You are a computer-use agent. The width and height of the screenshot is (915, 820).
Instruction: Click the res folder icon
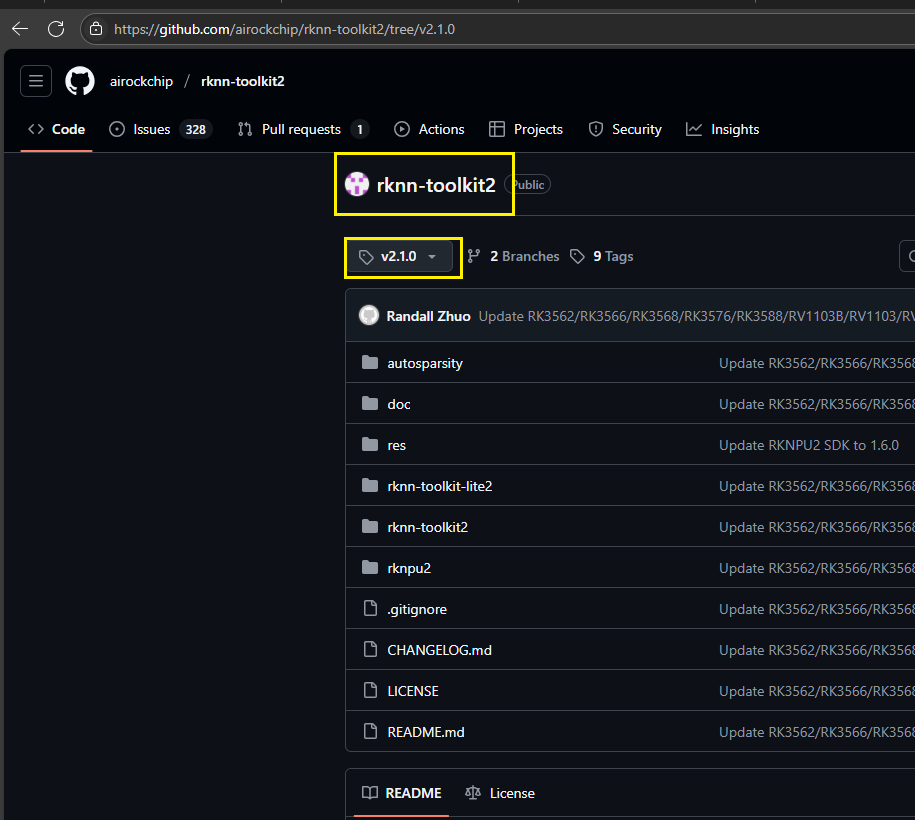click(x=370, y=445)
